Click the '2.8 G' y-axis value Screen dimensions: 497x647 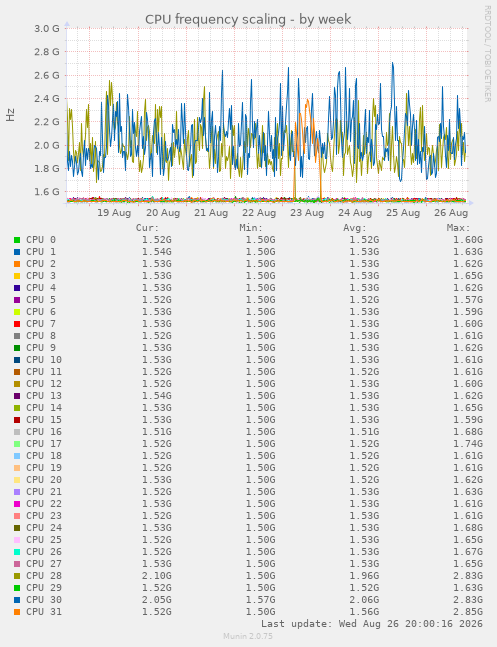coord(47,52)
